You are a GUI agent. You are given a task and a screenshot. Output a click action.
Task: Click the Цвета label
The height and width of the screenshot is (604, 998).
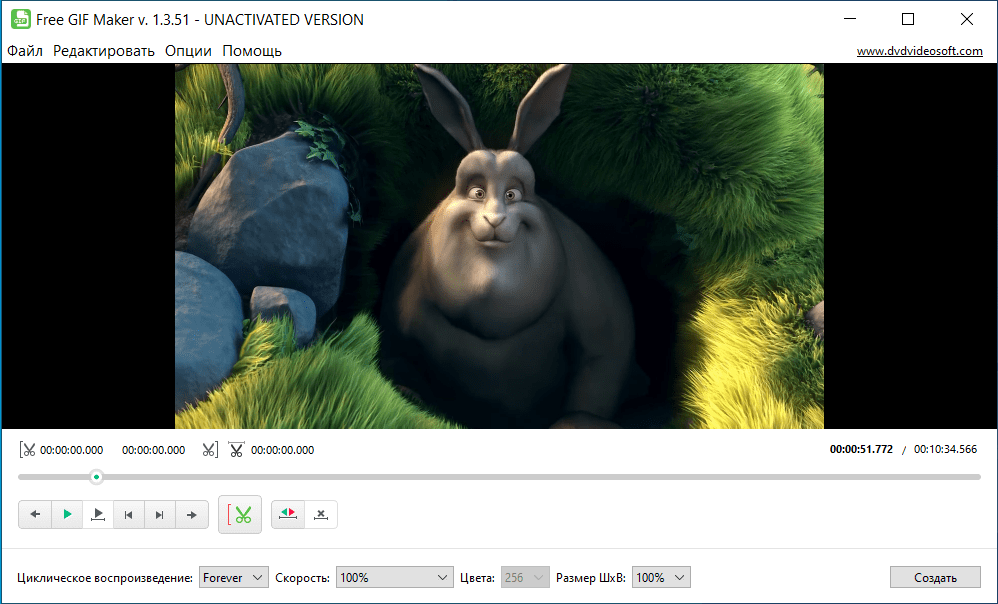click(x=477, y=578)
